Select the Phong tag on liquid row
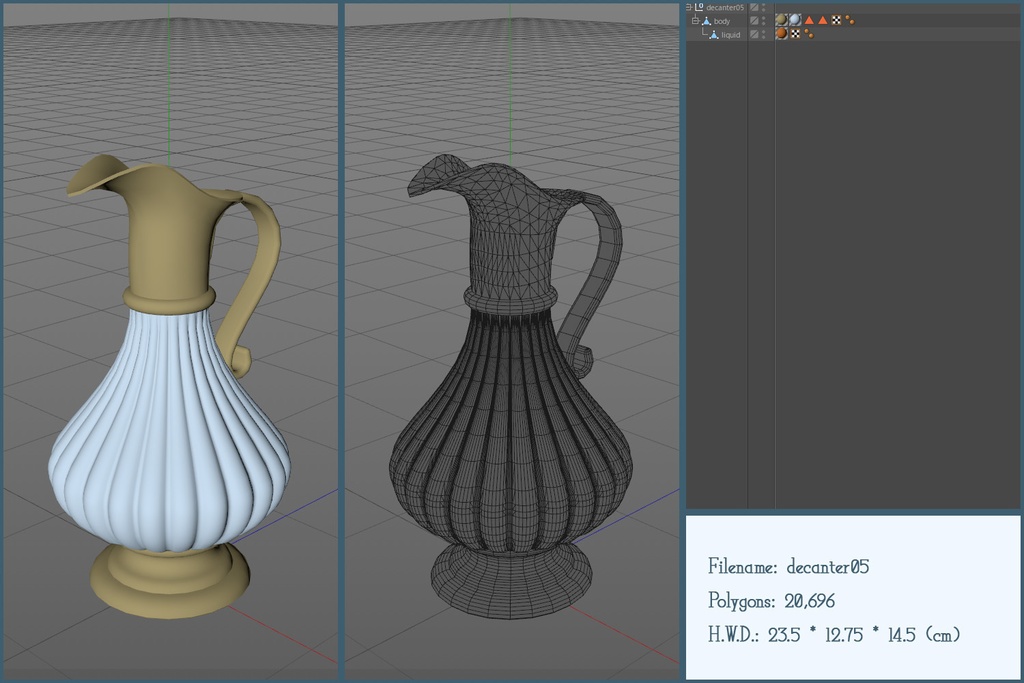Image resolution: width=1024 pixels, height=683 pixels. point(808,34)
